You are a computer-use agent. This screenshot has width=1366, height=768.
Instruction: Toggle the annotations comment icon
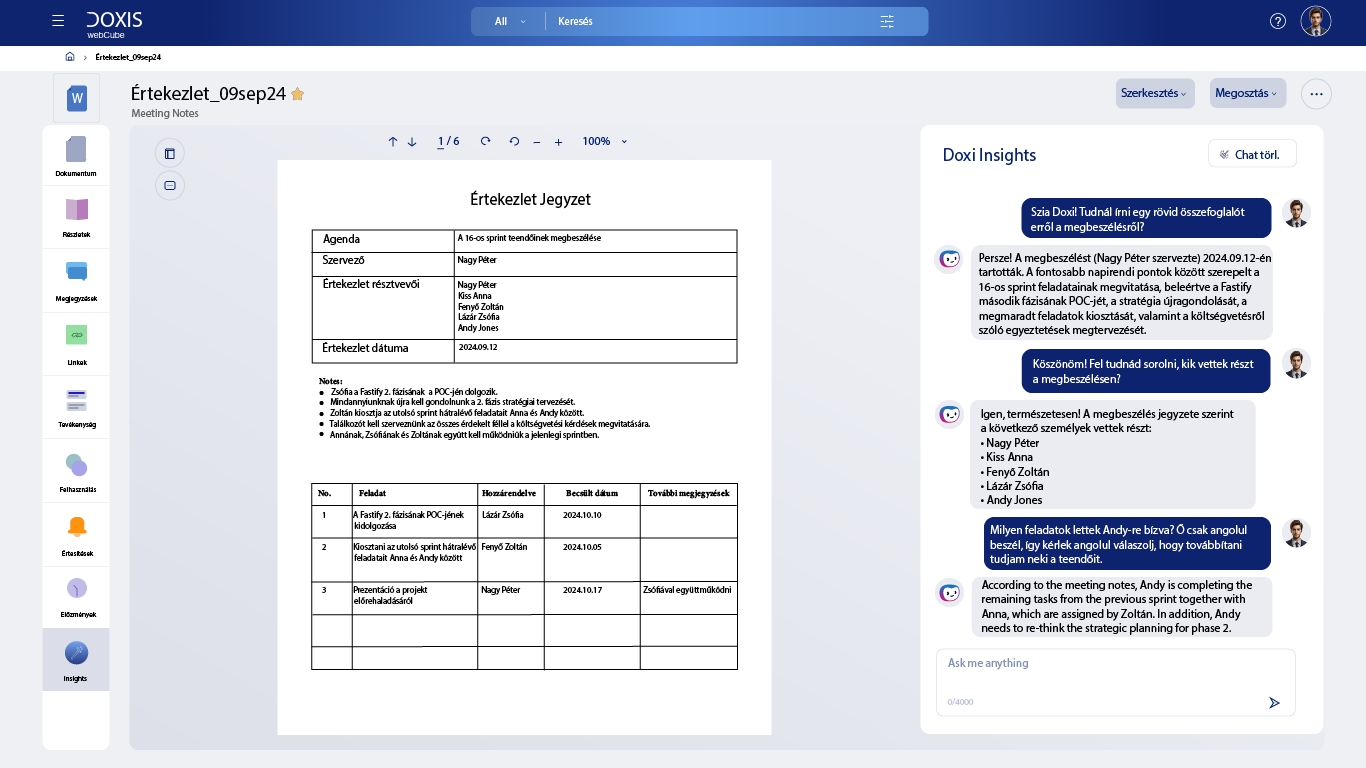click(x=170, y=186)
